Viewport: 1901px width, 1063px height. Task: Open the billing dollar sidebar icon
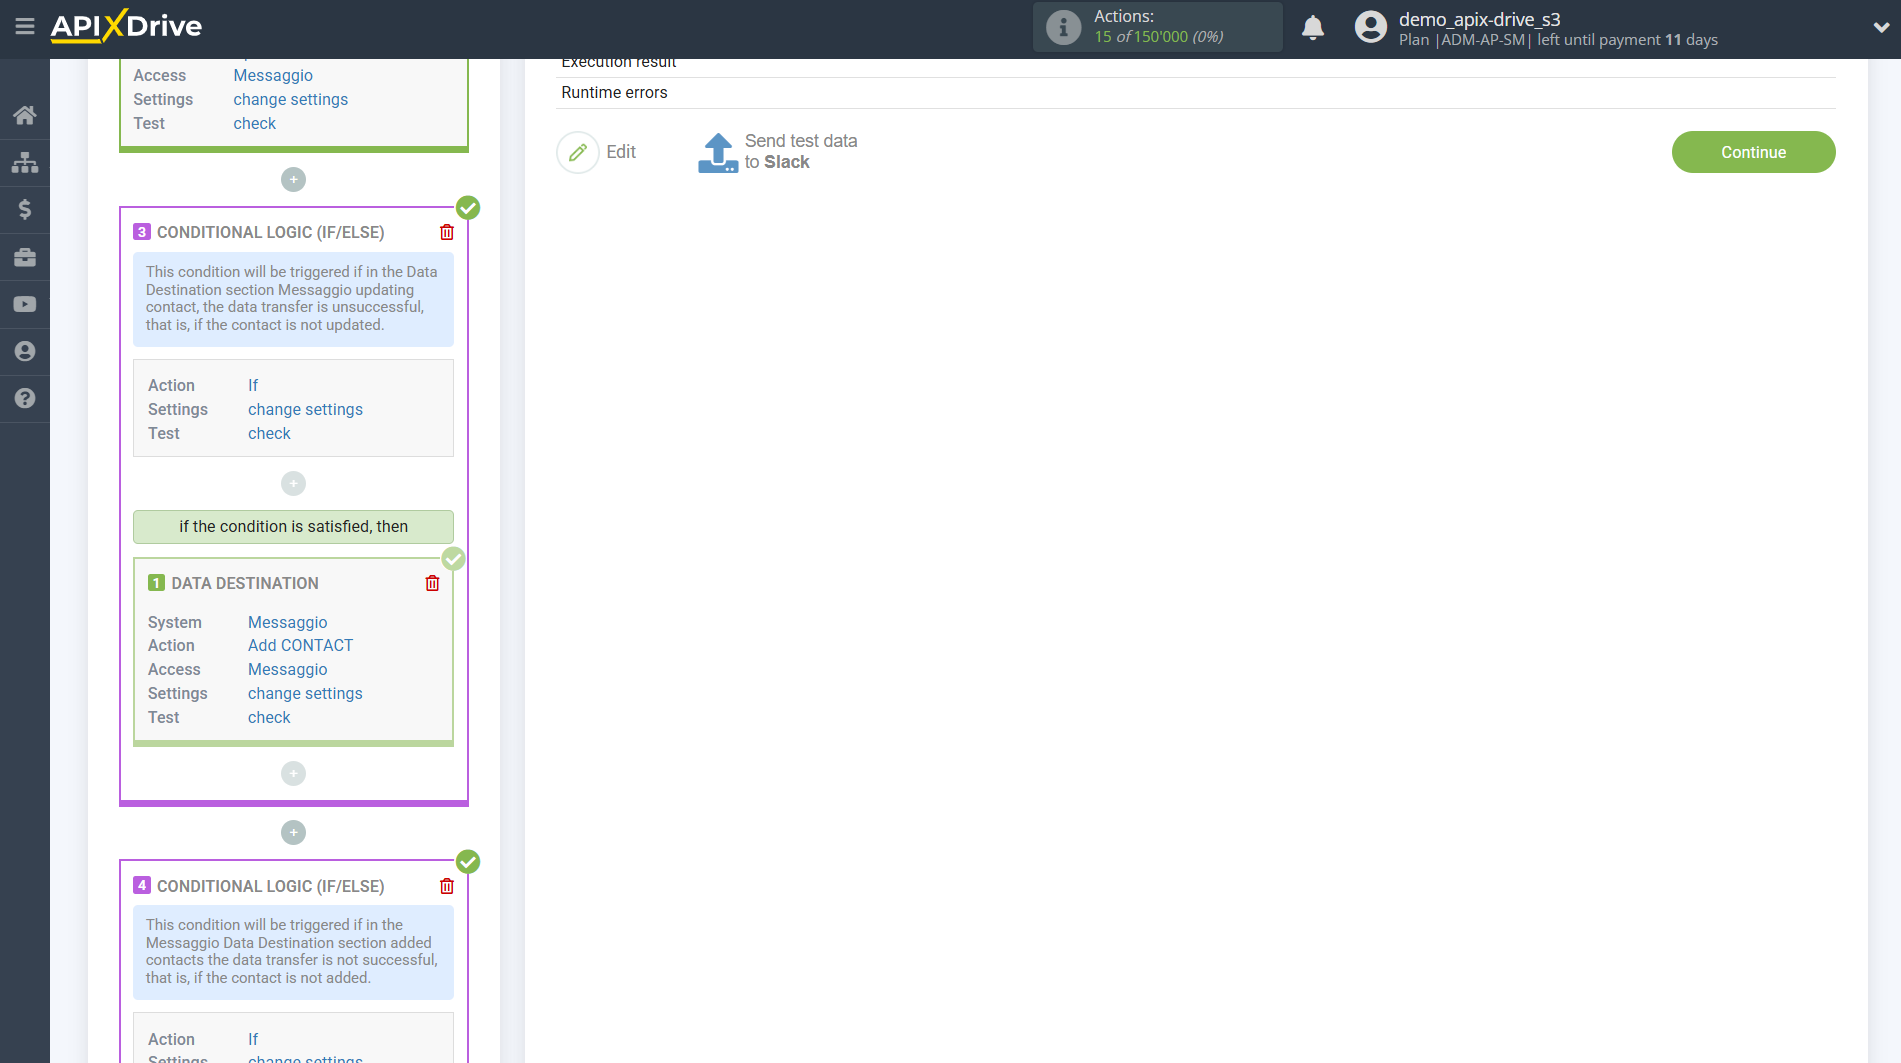tap(25, 209)
